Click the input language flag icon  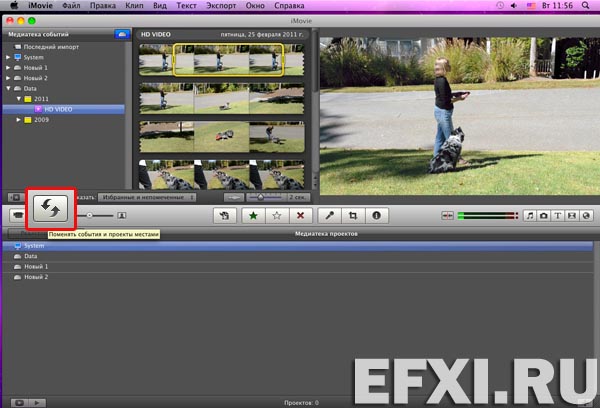point(531,6)
